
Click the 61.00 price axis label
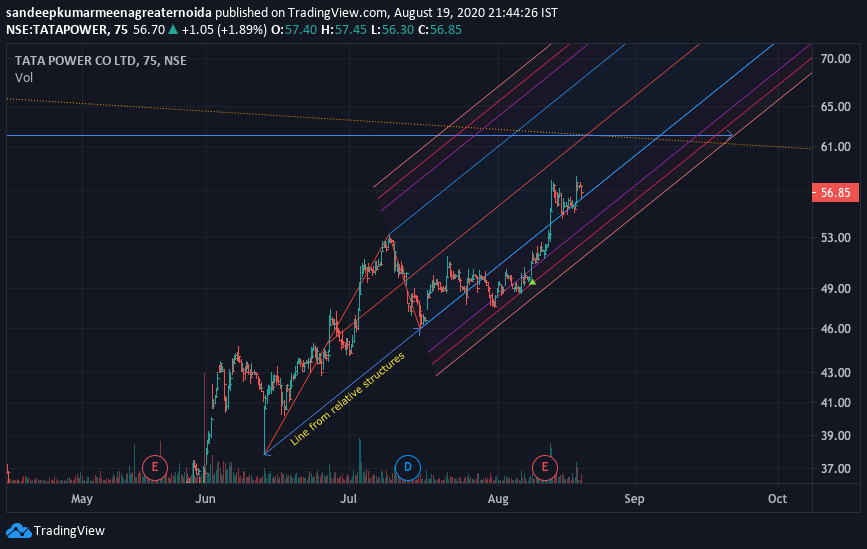tap(835, 147)
